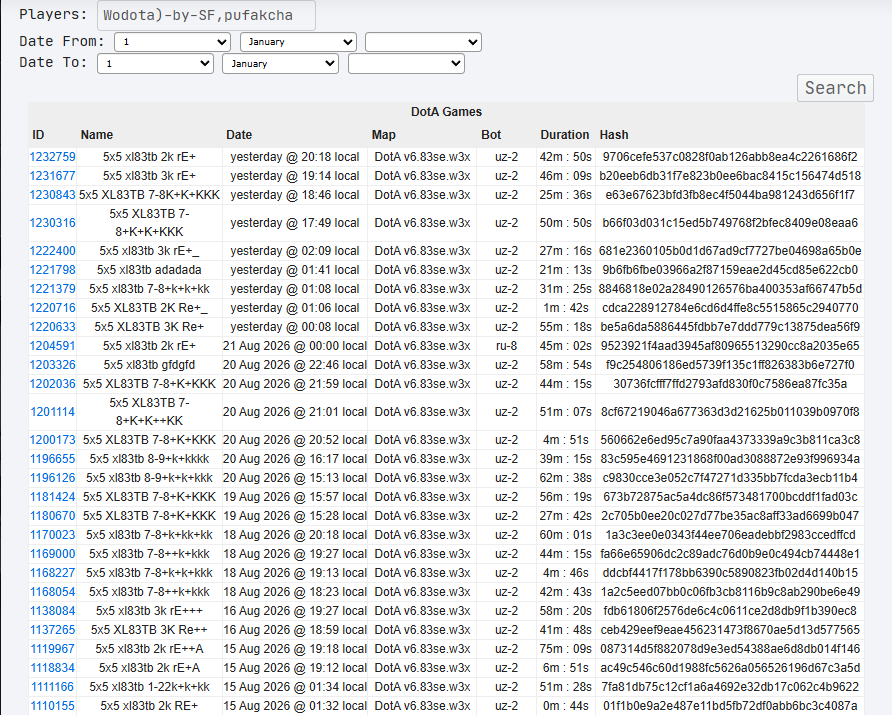Open game ID 1118834

click(52, 668)
